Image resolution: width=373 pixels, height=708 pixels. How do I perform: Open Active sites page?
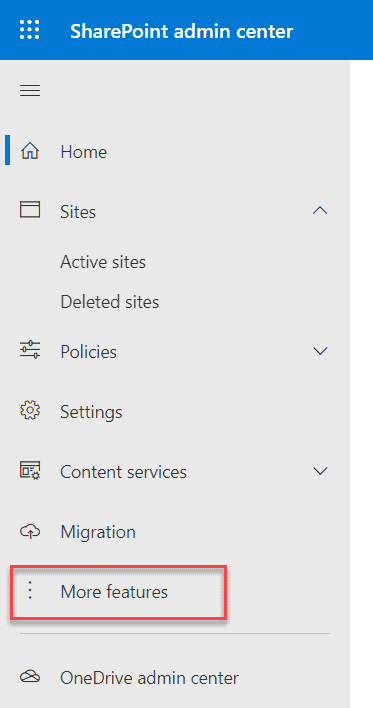click(x=103, y=262)
